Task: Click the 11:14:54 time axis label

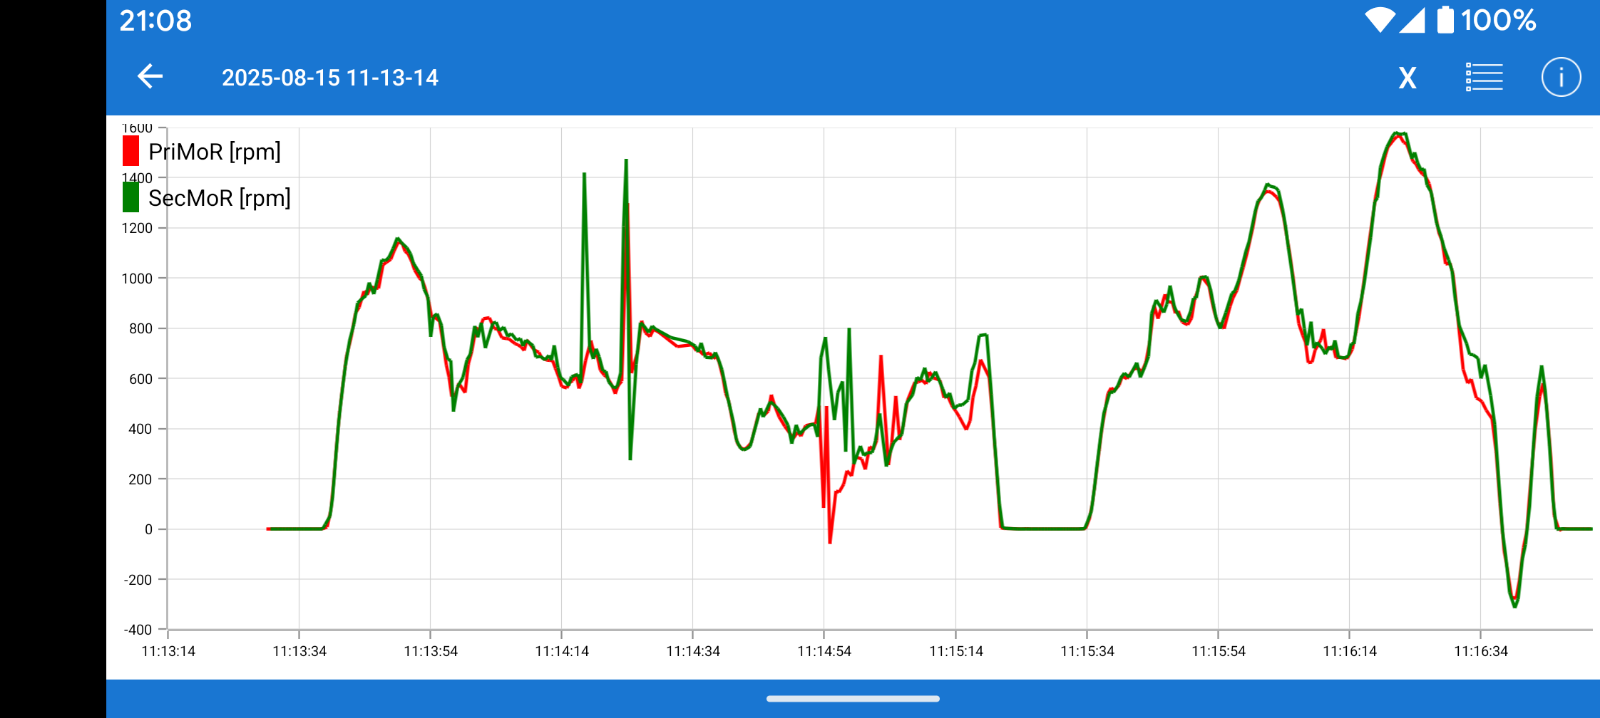Action: click(824, 651)
